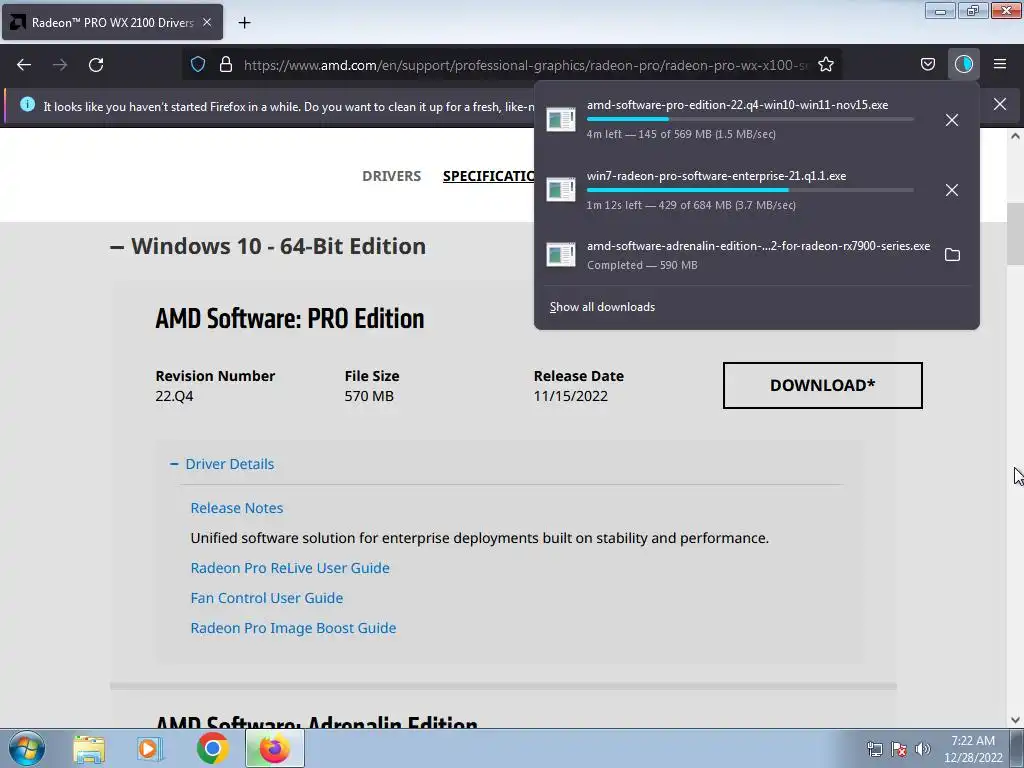
Task: Click the amd-software-adrenalin-edition file name
Action: tap(758, 246)
